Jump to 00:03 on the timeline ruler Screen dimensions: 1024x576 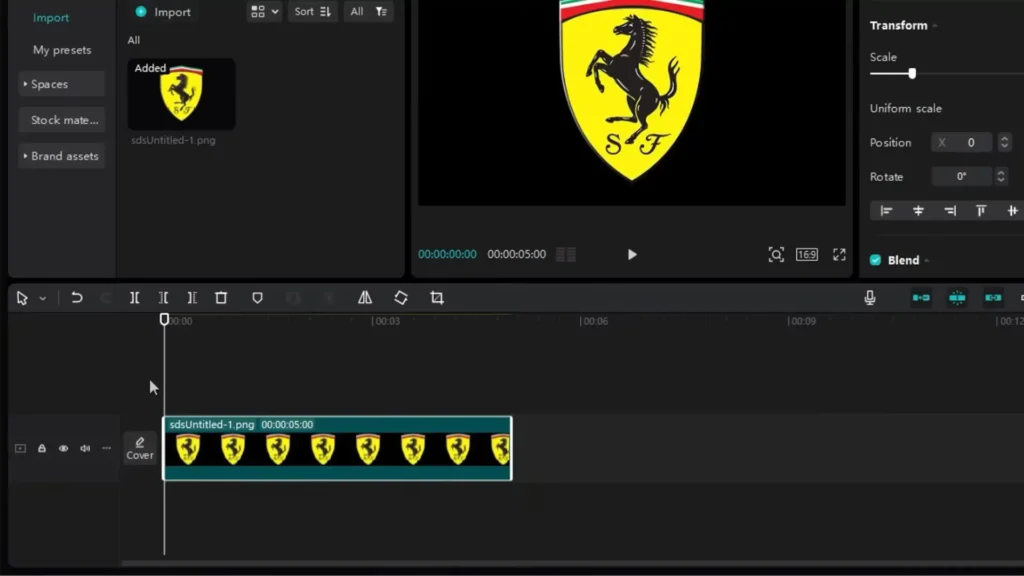coord(386,321)
